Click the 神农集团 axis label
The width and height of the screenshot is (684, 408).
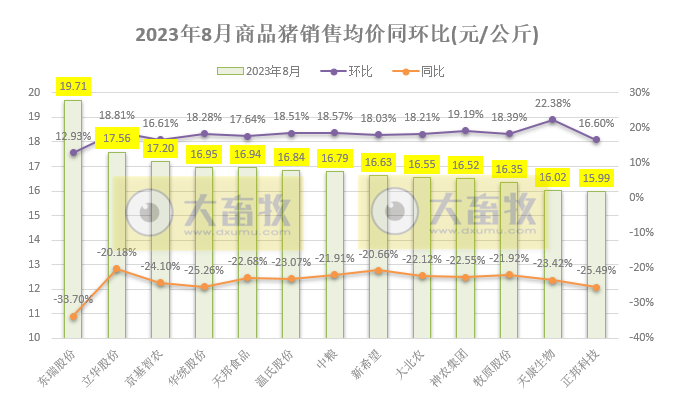point(449,368)
